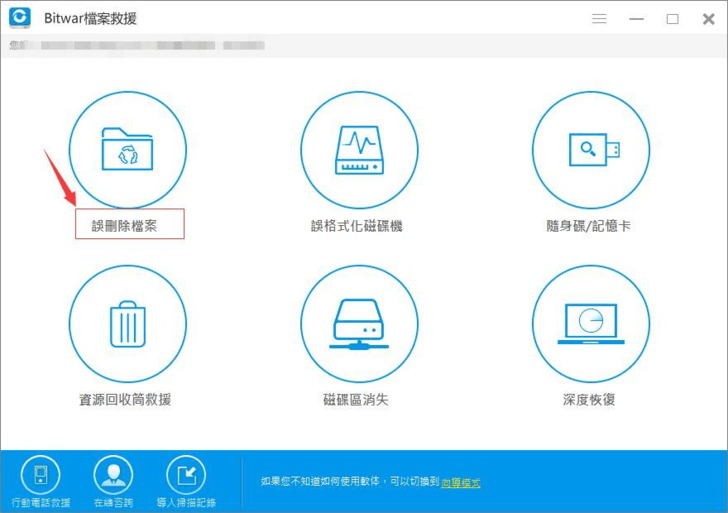728x513 pixels.
Task: Click the 深度恢復 label
Action: point(589,400)
